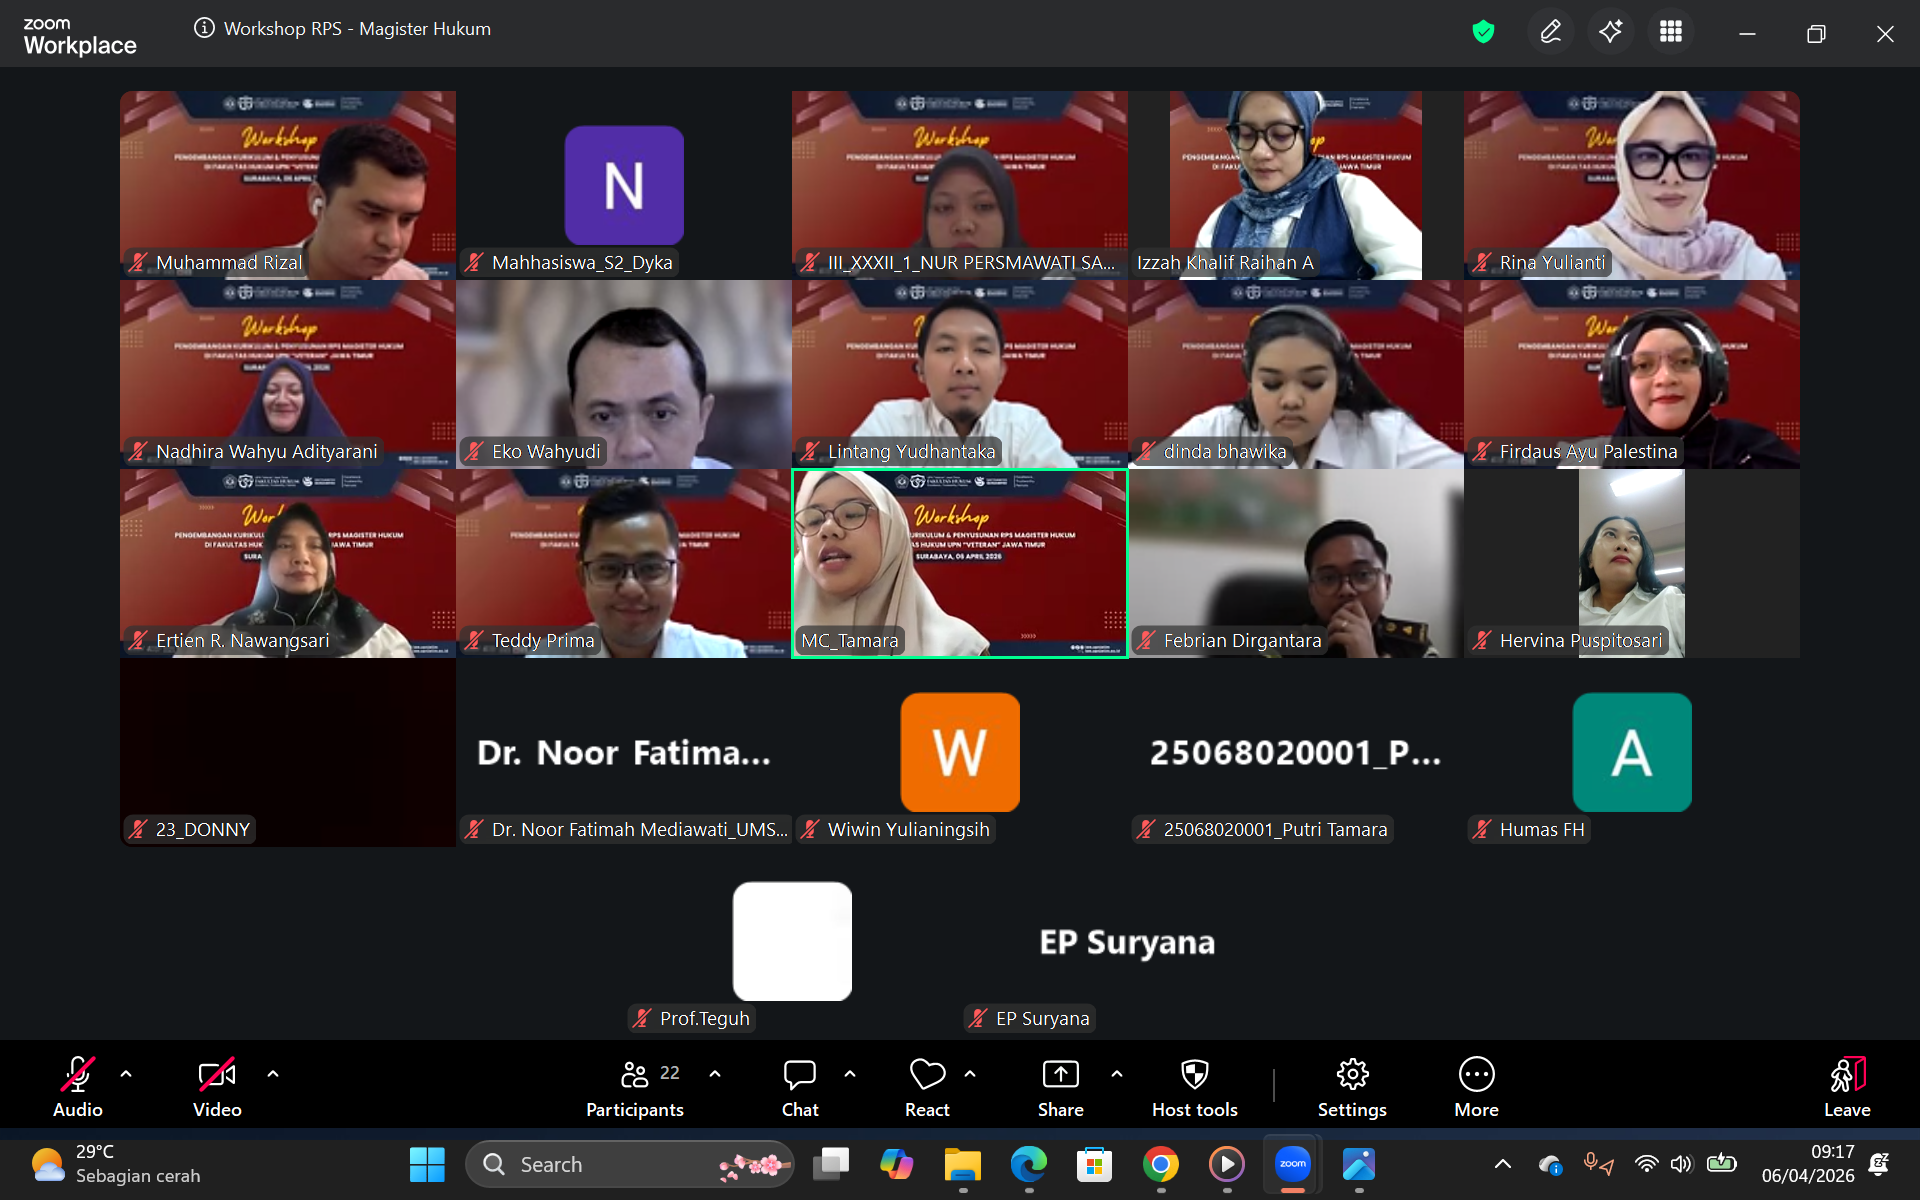Open meeting Settings

tap(1352, 1086)
